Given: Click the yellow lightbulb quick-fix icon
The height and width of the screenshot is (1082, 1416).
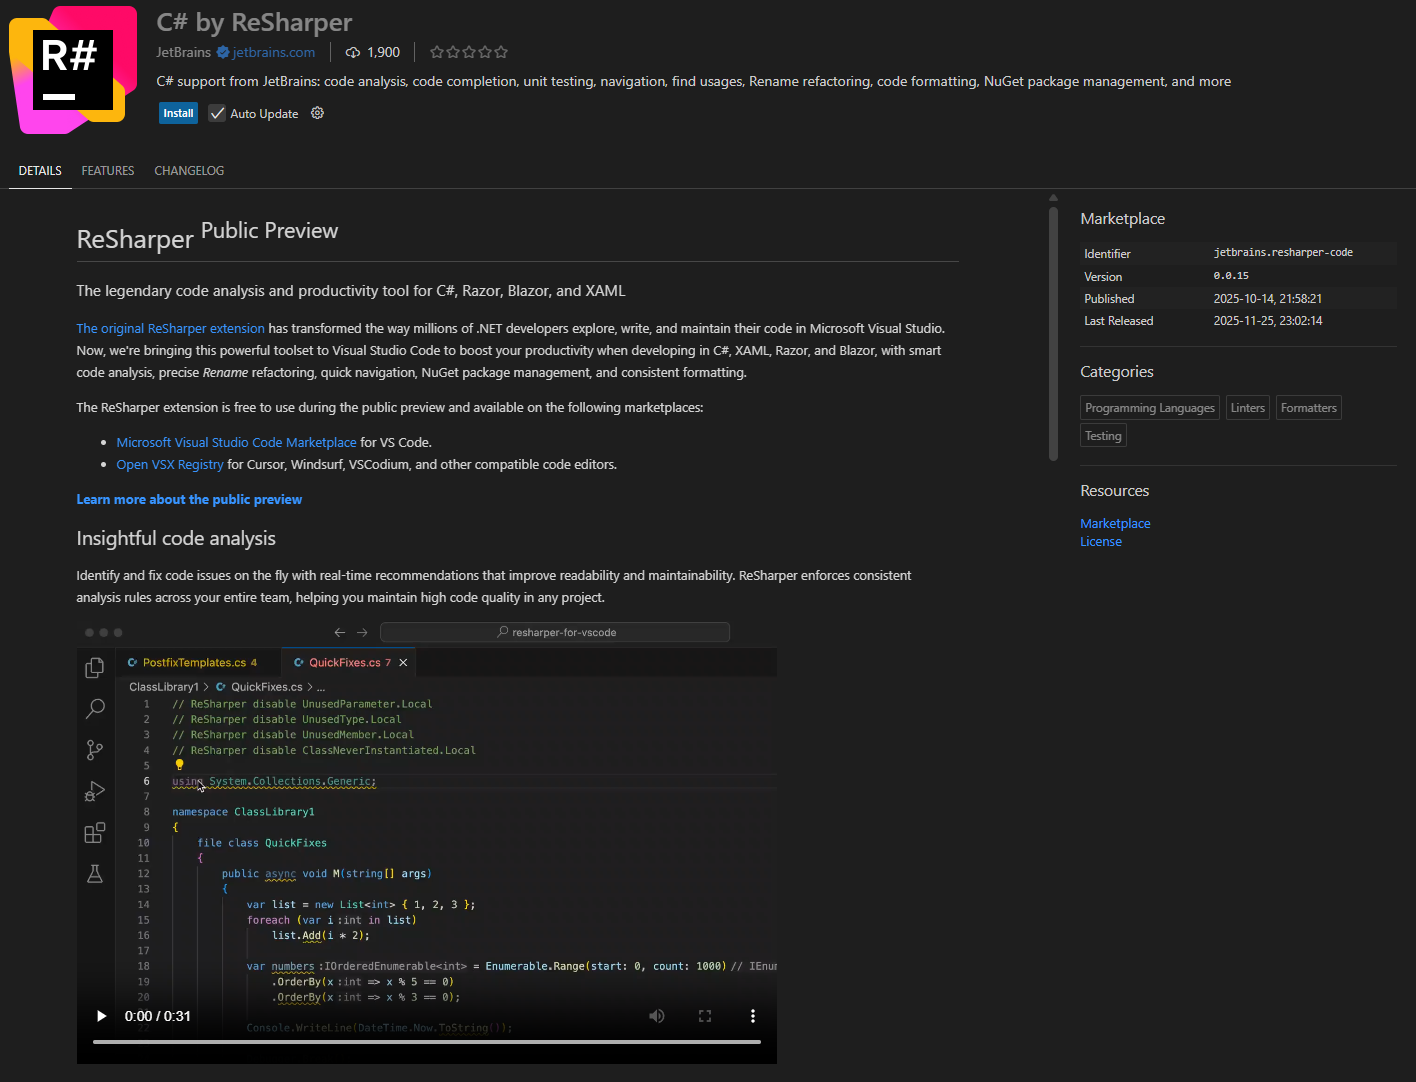Looking at the screenshot, I should pos(180,765).
